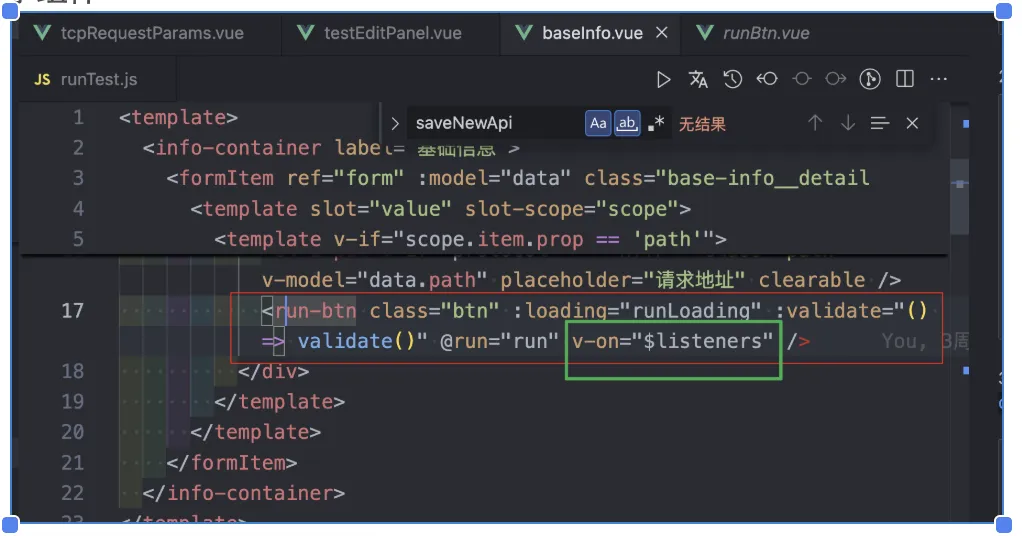Toggle Match Whole Word in find widget
The height and width of the screenshot is (536, 1022).
627,124
